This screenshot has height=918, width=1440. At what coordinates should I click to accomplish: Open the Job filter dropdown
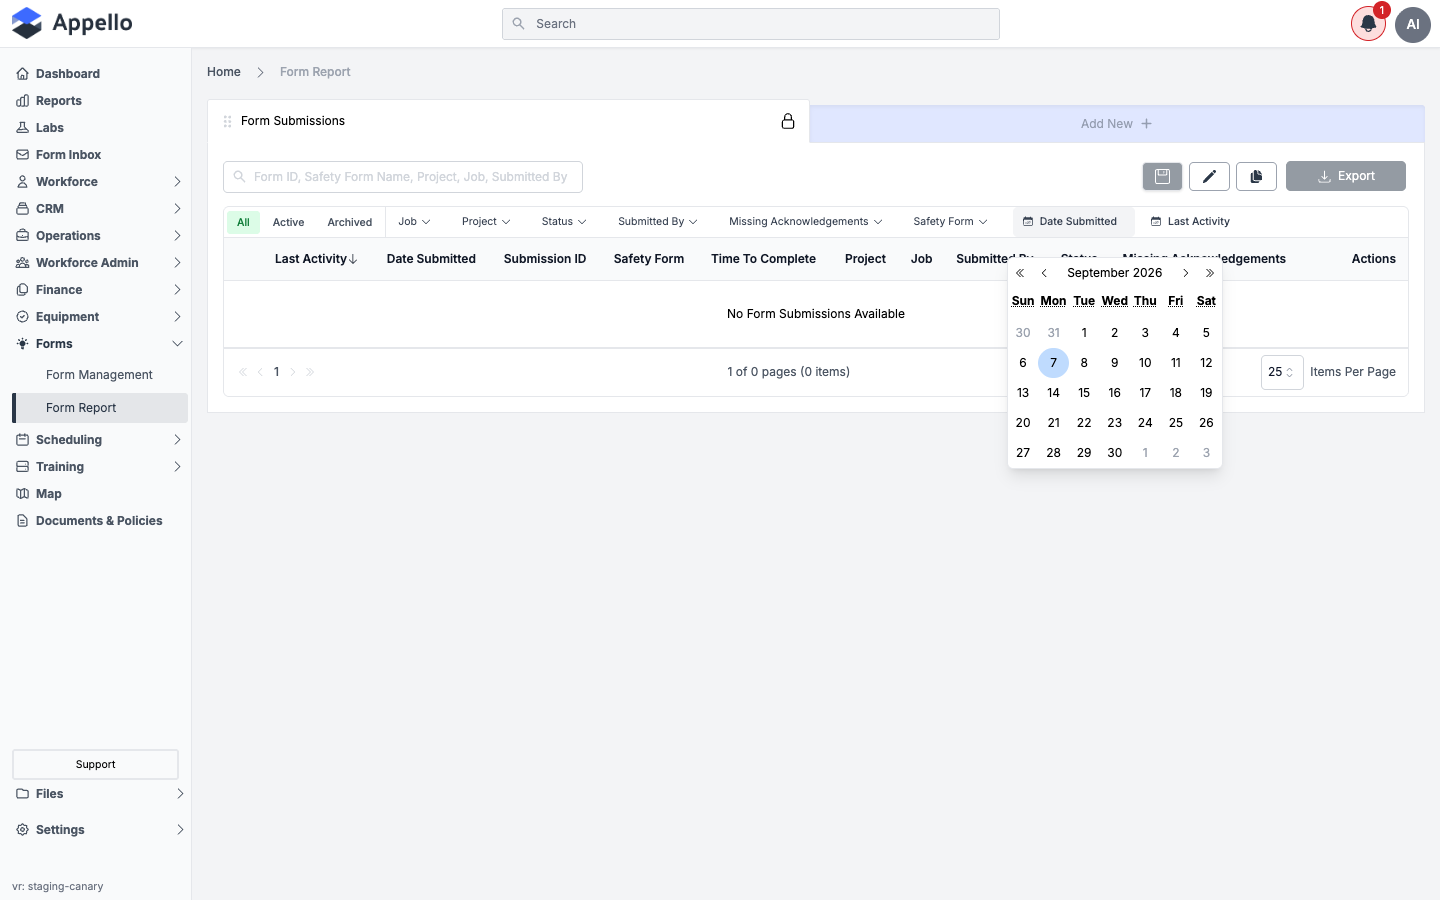pyautogui.click(x=414, y=222)
